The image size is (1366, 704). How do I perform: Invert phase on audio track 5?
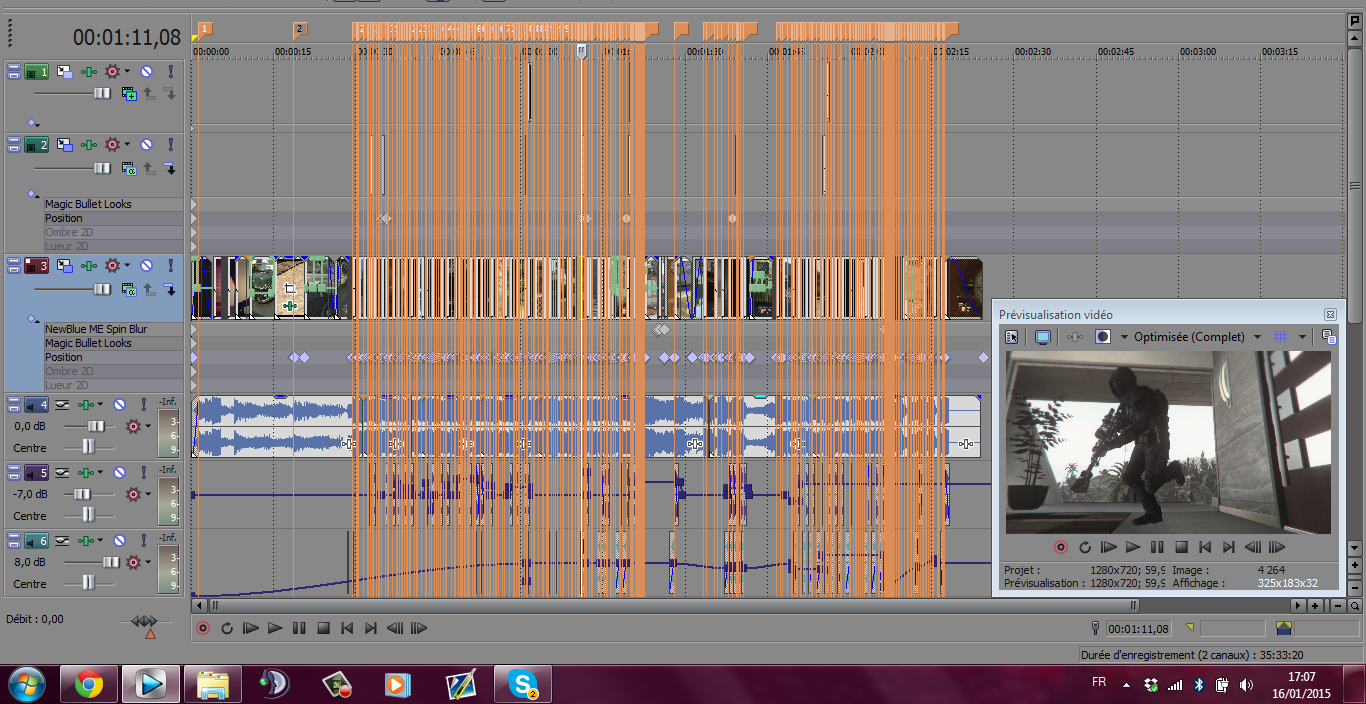pos(62,472)
